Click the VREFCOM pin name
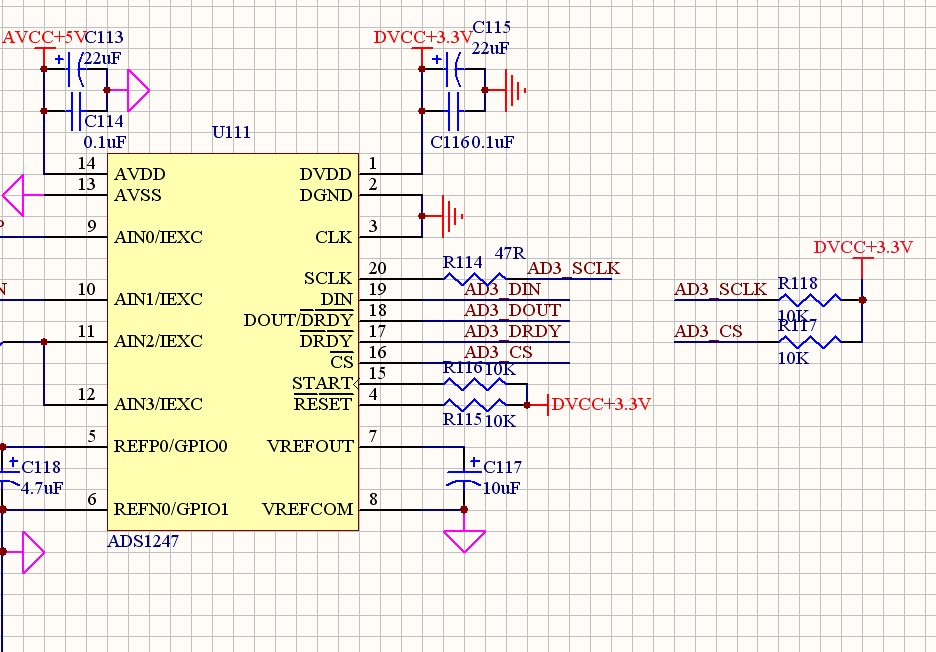Viewport: 936px width, 652px height. (x=307, y=509)
